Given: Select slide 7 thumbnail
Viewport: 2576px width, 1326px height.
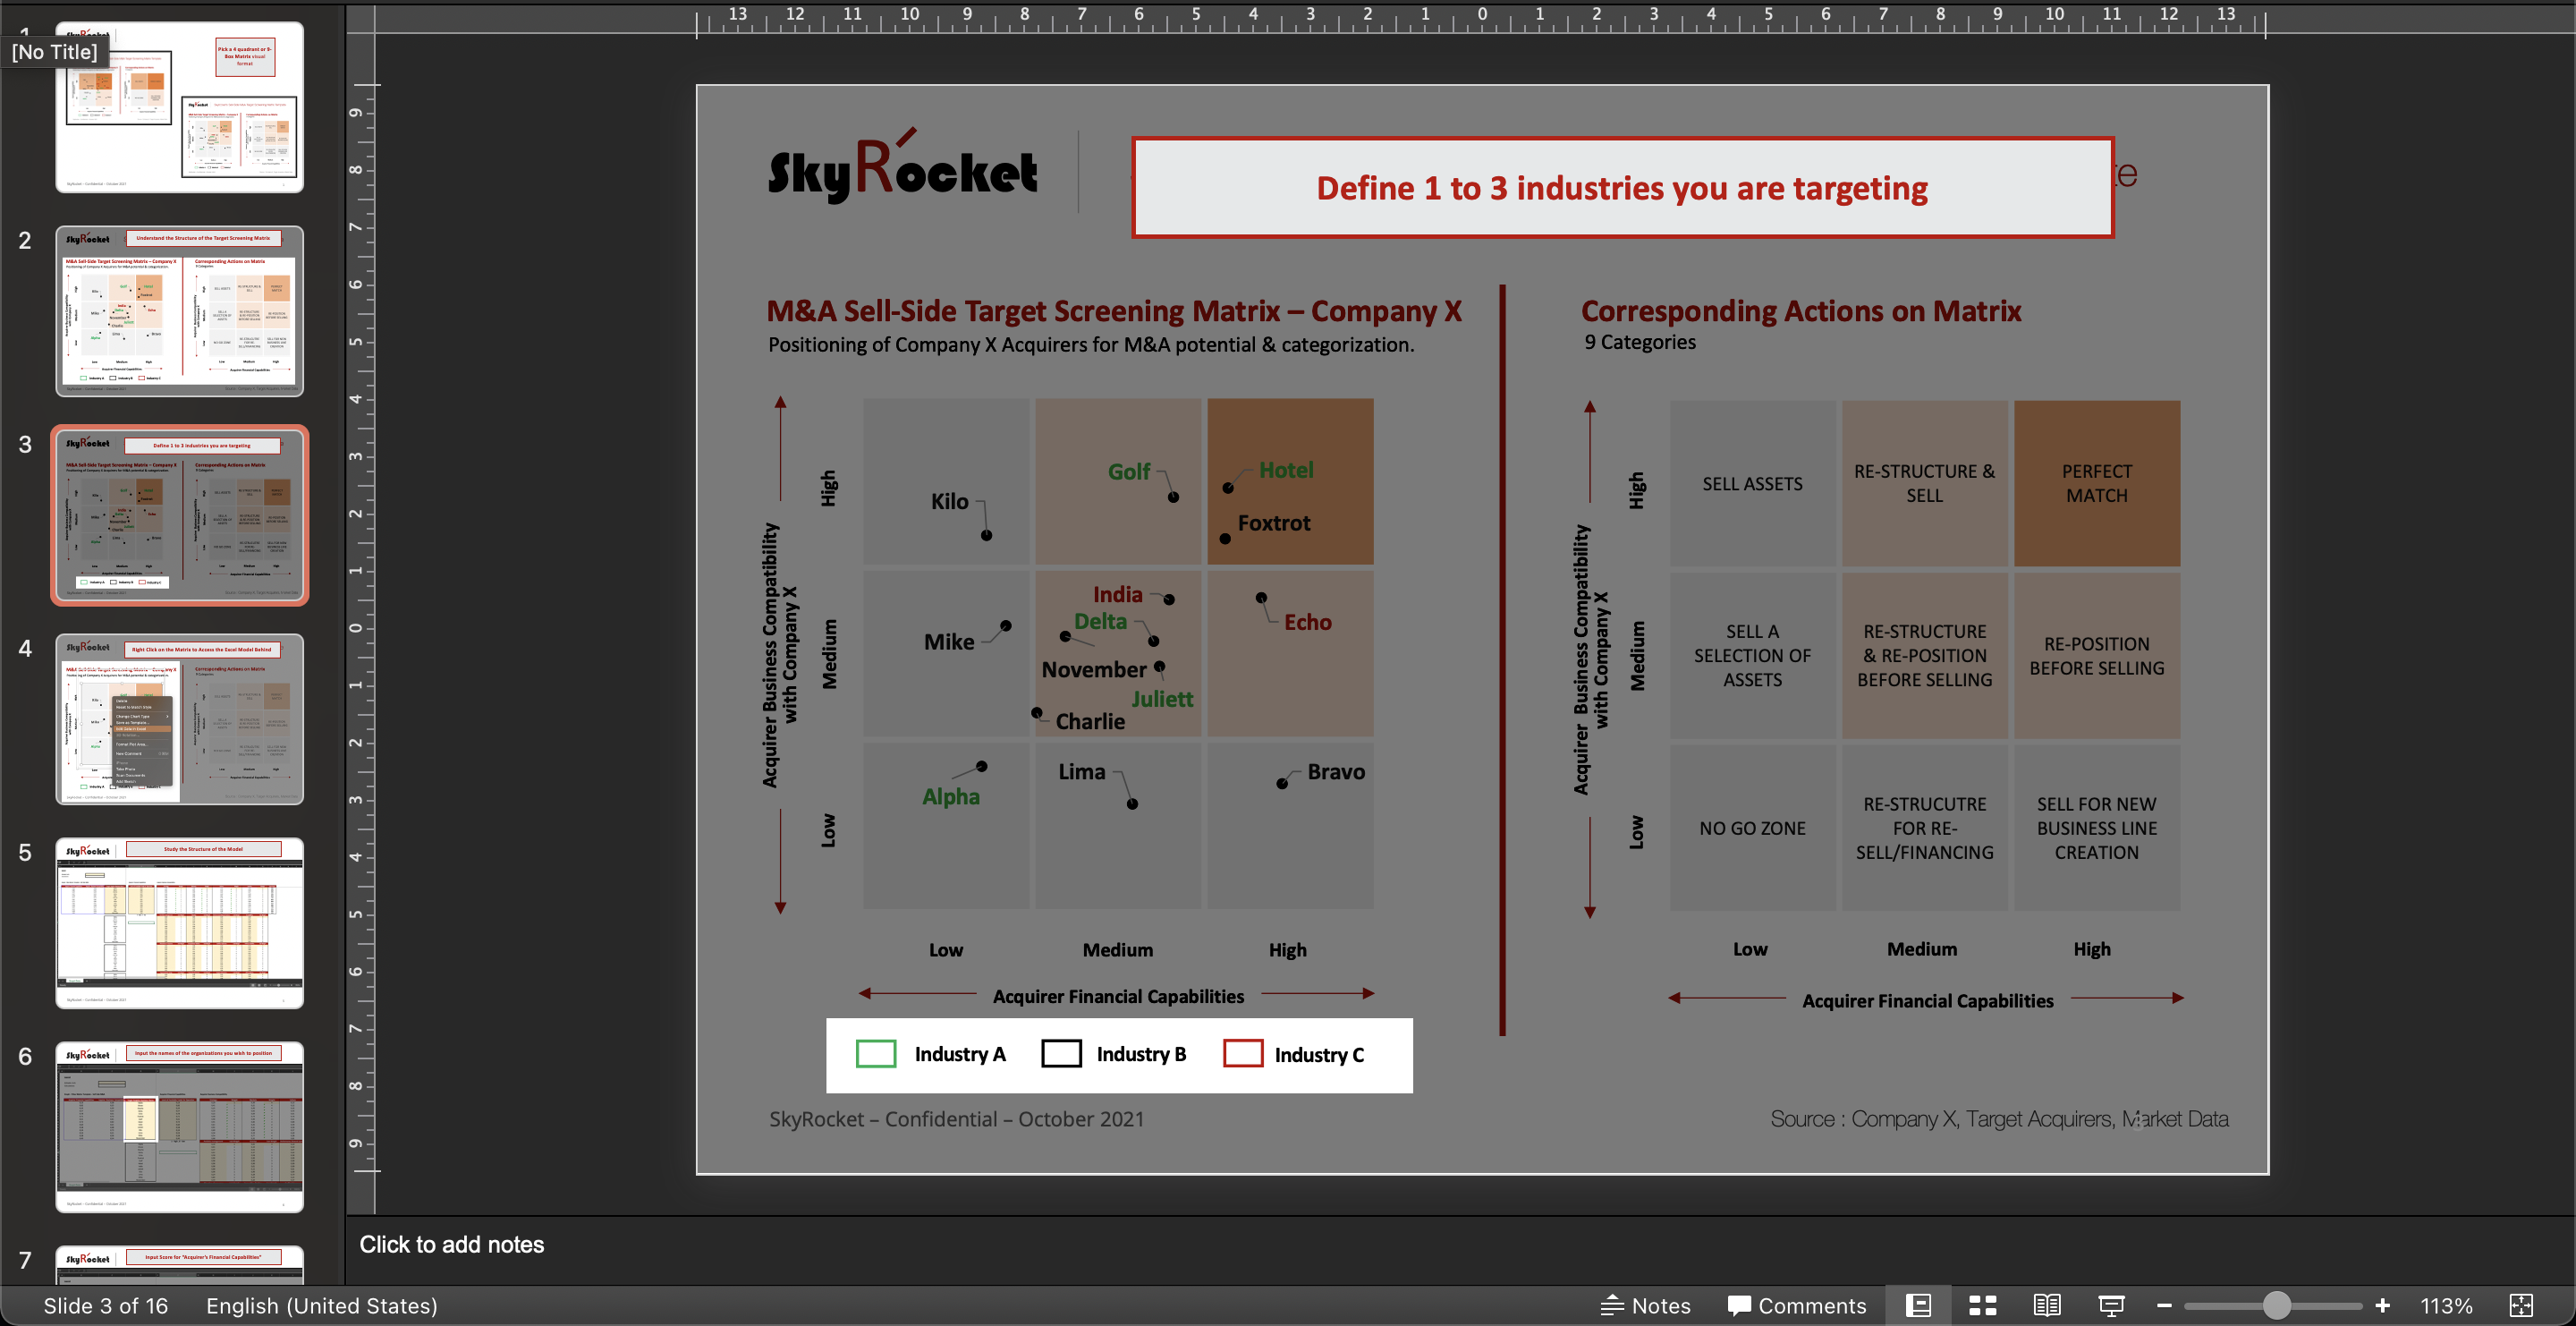Looking at the screenshot, I should [x=180, y=1265].
